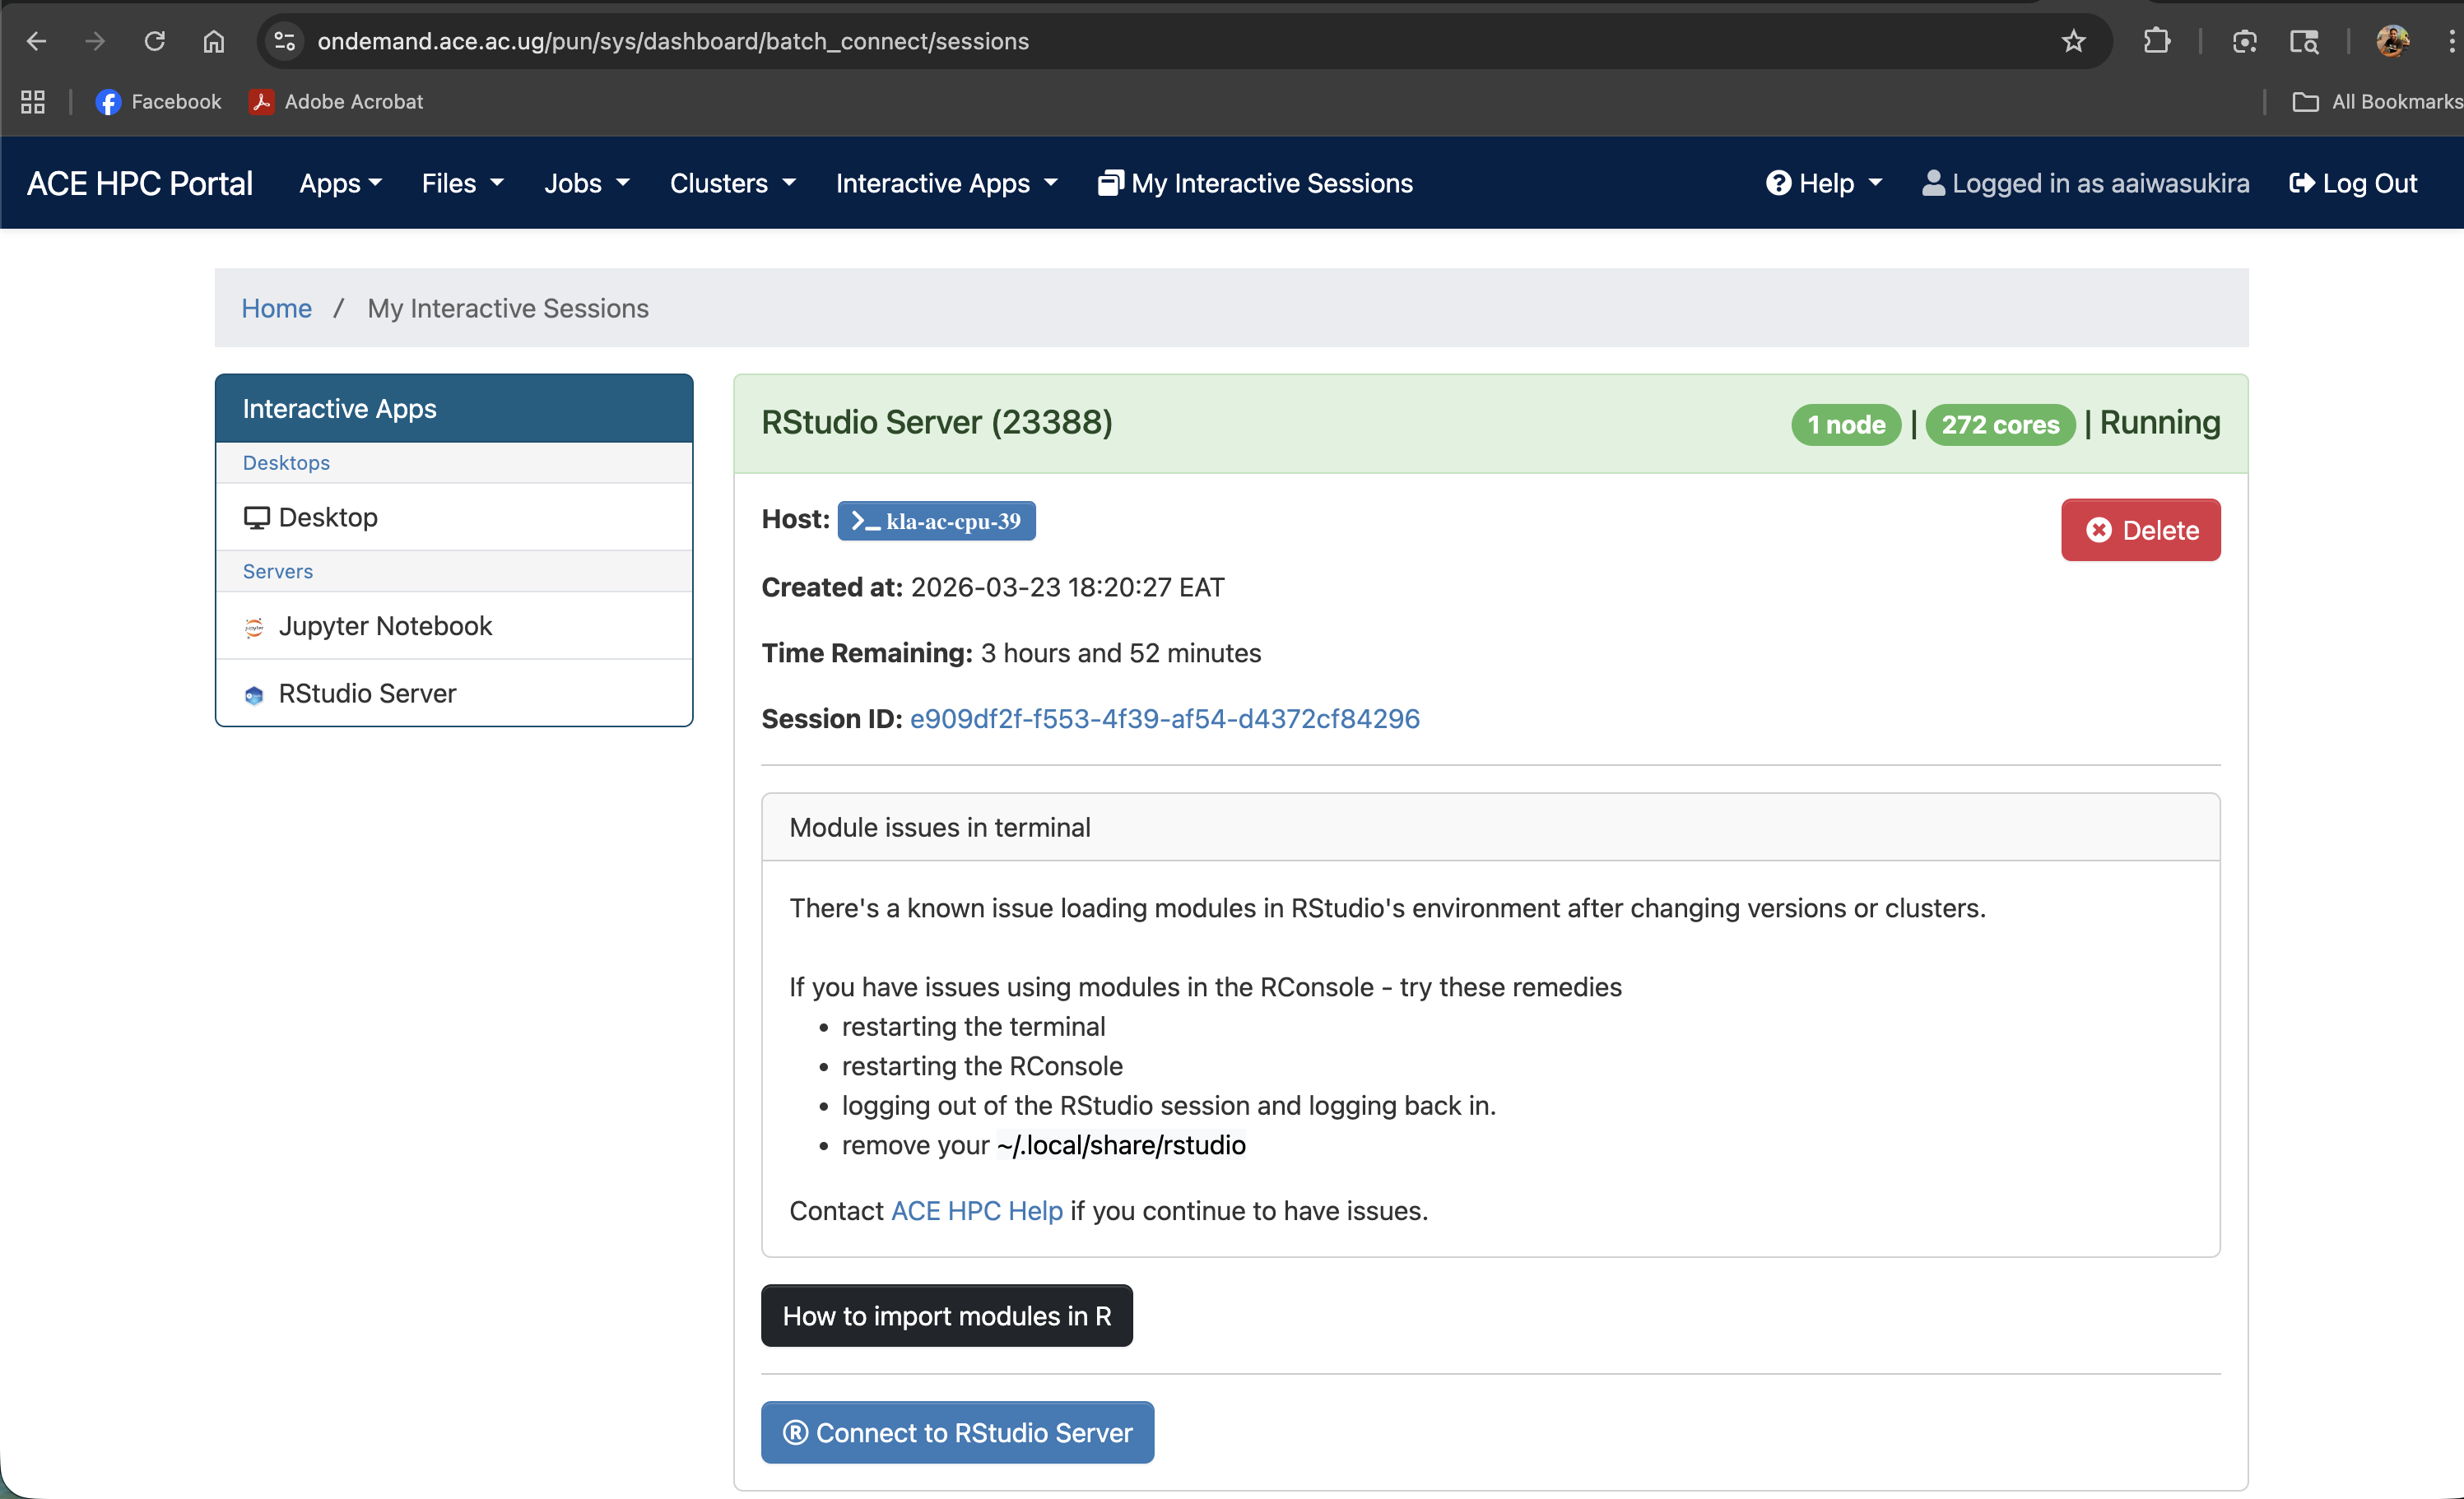Open the Clusters dropdown
This screenshot has height=1499, width=2464.
[732, 182]
